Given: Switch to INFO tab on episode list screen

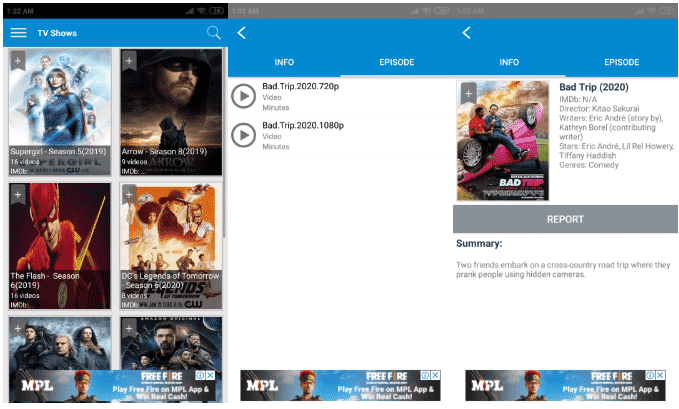Looking at the screenshot, I should 284,62.
